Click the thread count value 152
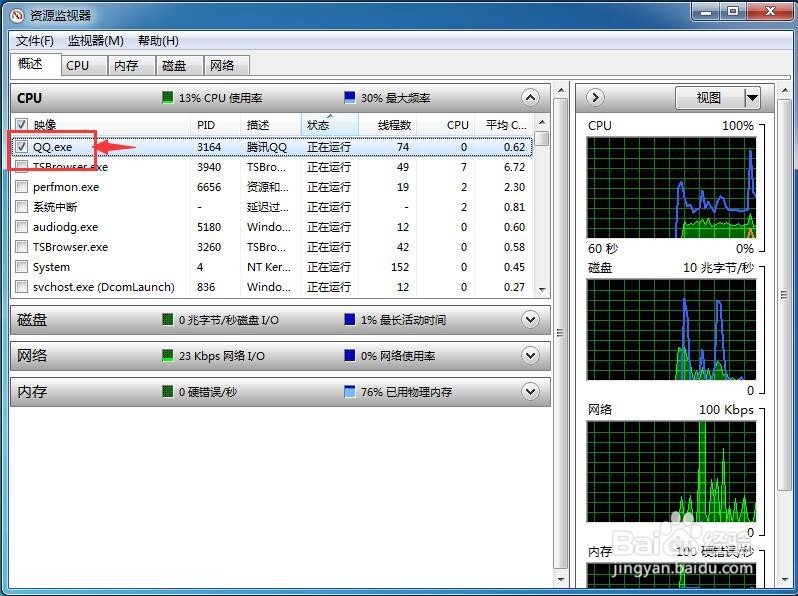The width and height of the screenshot is (798, 596). pos(400,267)
